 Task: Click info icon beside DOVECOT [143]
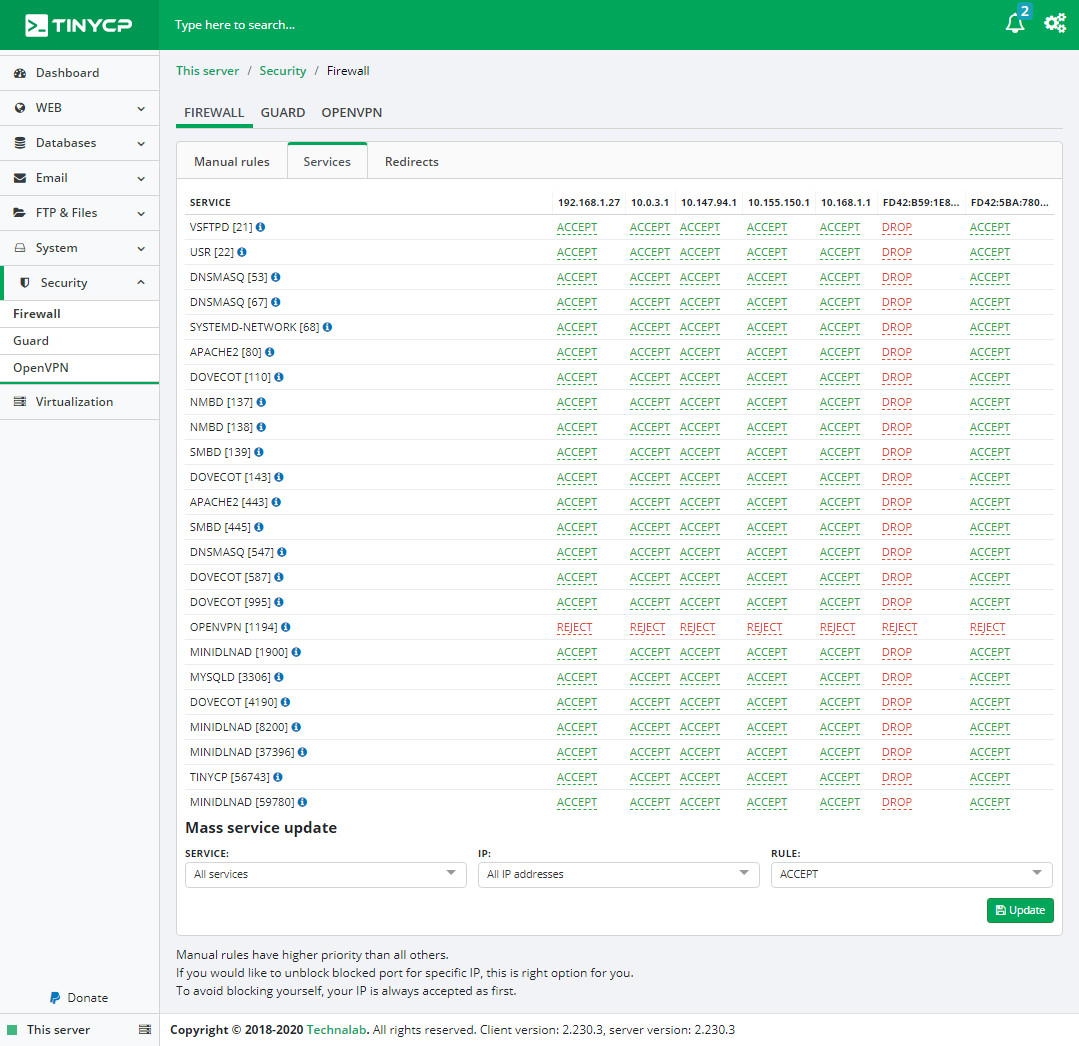pos(279,477)
